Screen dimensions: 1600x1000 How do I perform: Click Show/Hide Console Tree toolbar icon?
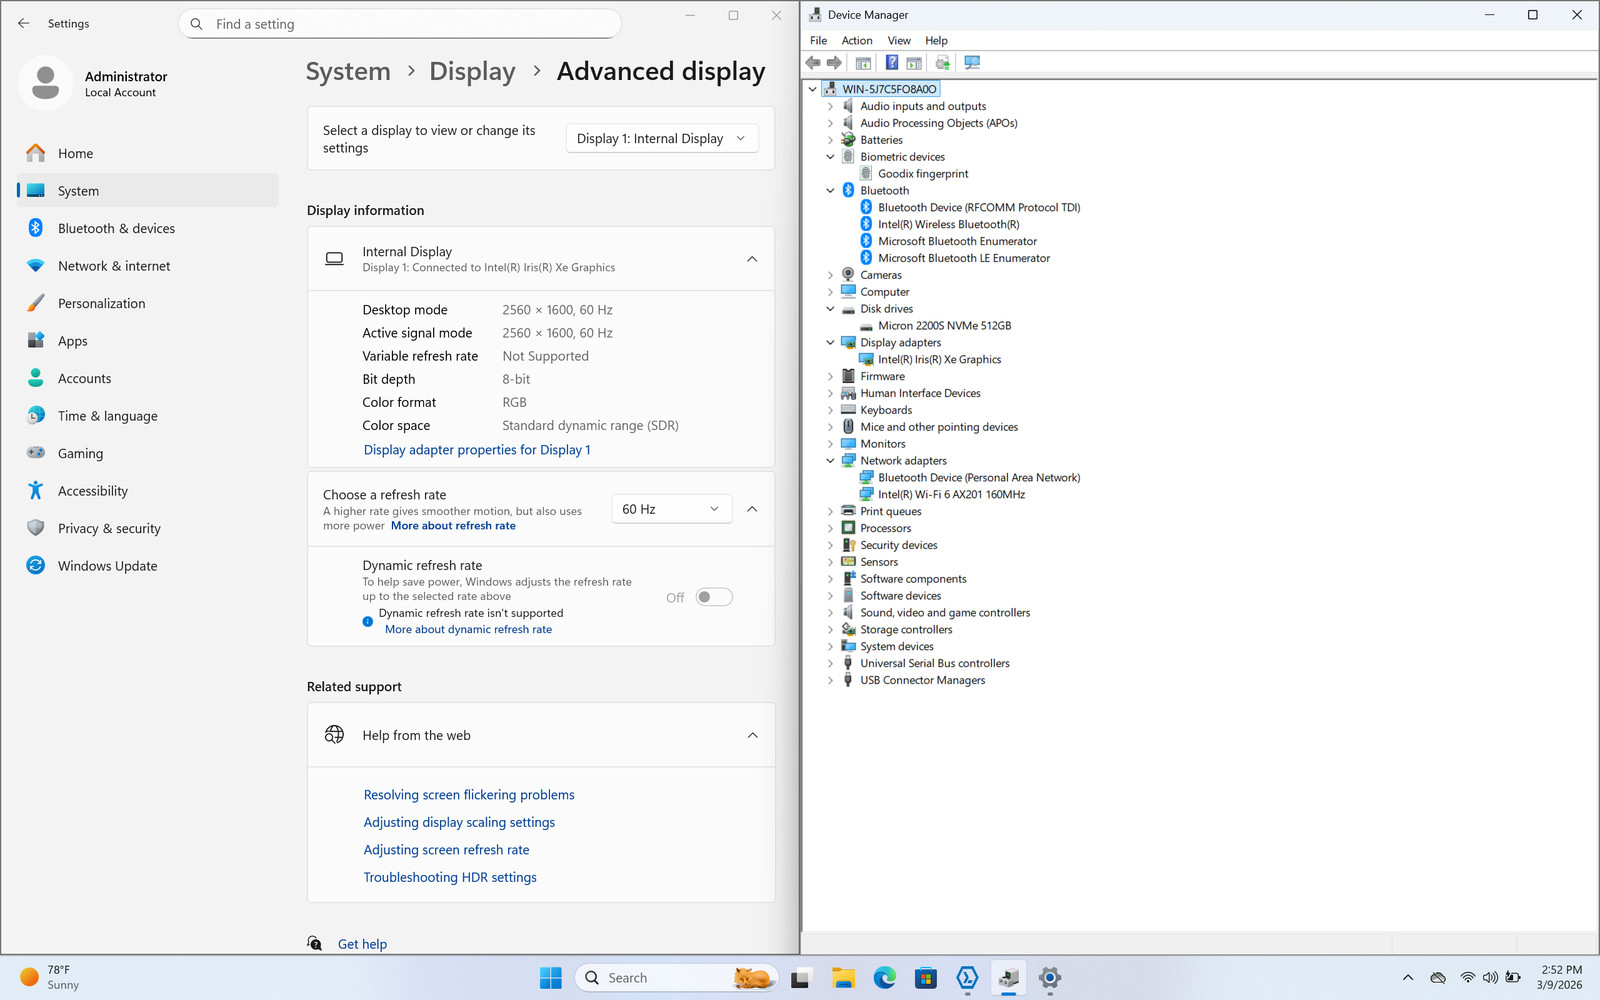(x=863, y=63)
